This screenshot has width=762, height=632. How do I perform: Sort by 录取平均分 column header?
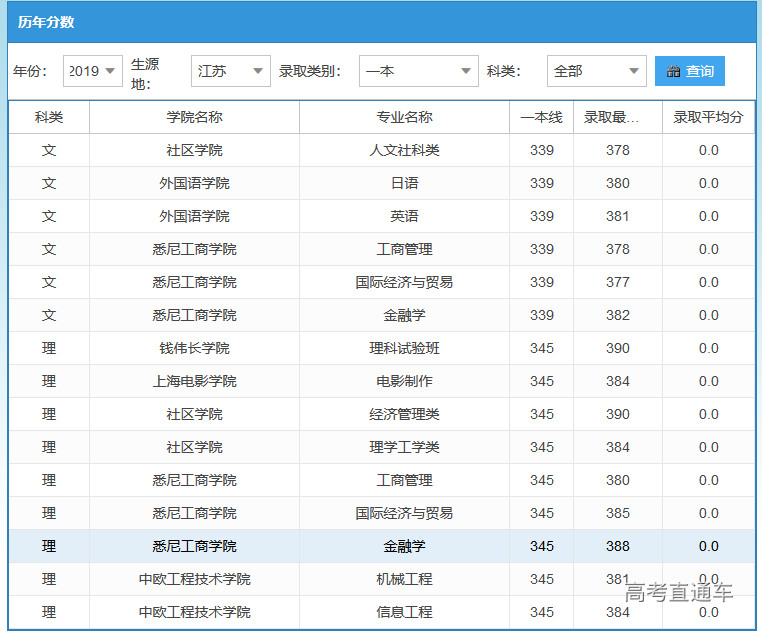point(708,117)
